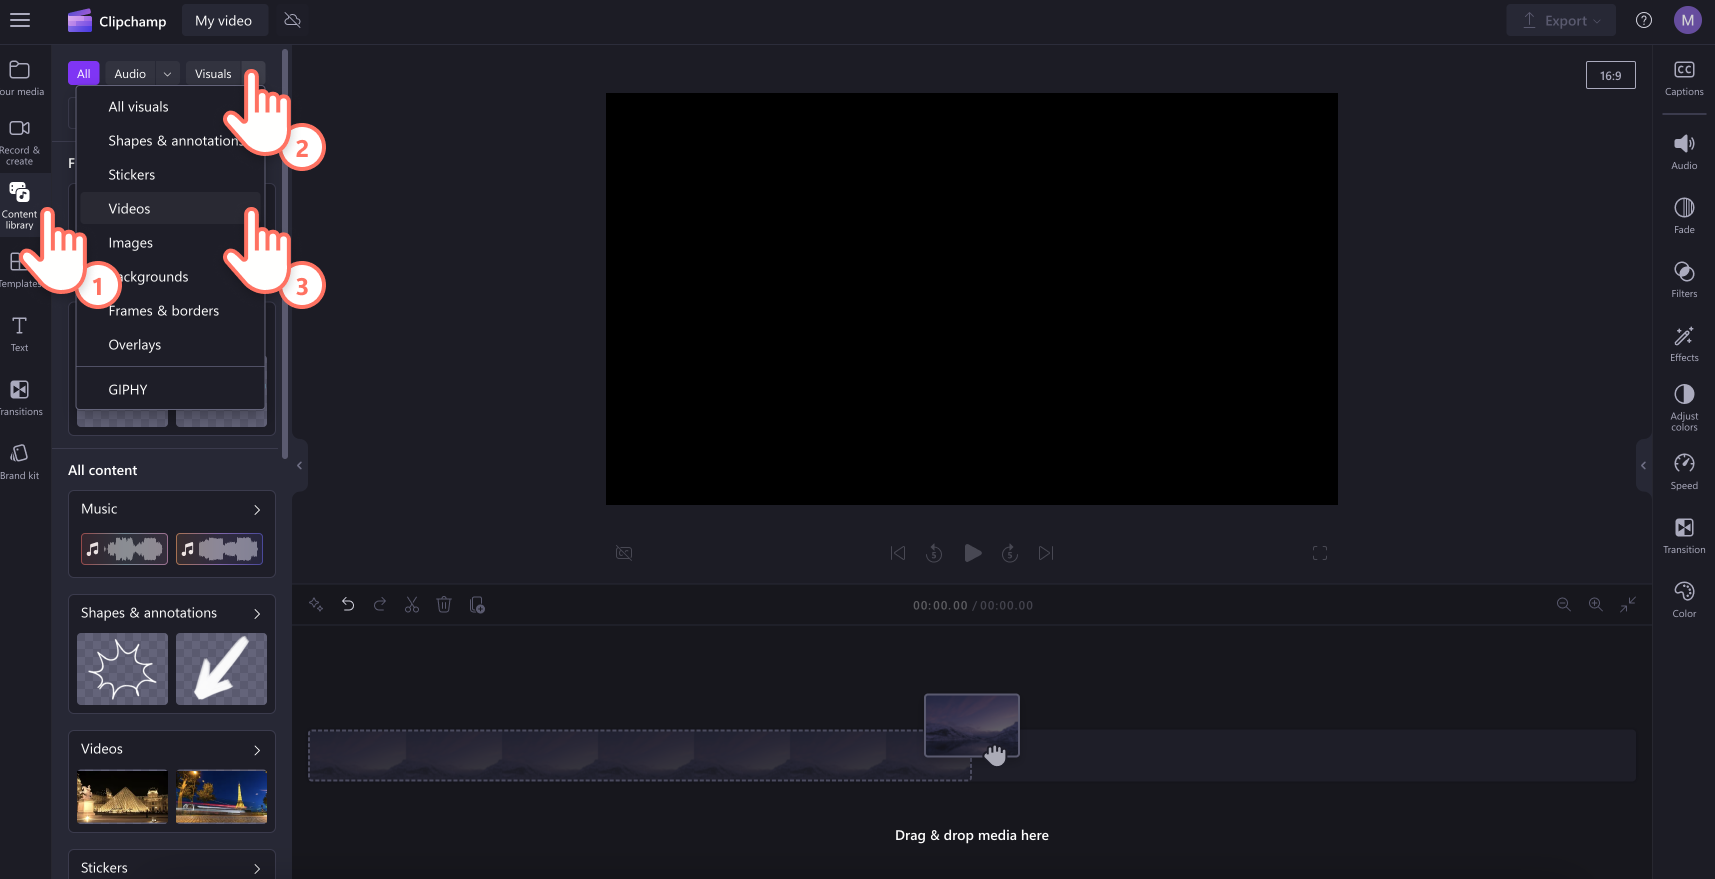
Task: Click the cloud sync status icon
Action: (292, 20)
